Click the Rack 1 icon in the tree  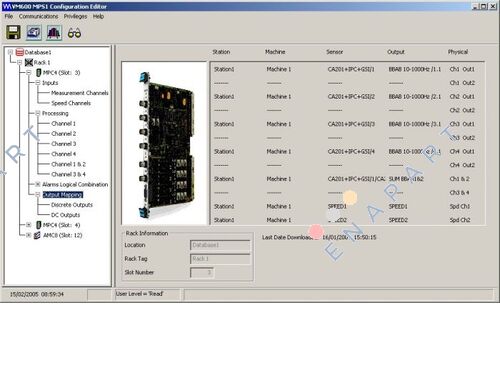[x=29, y=62]
